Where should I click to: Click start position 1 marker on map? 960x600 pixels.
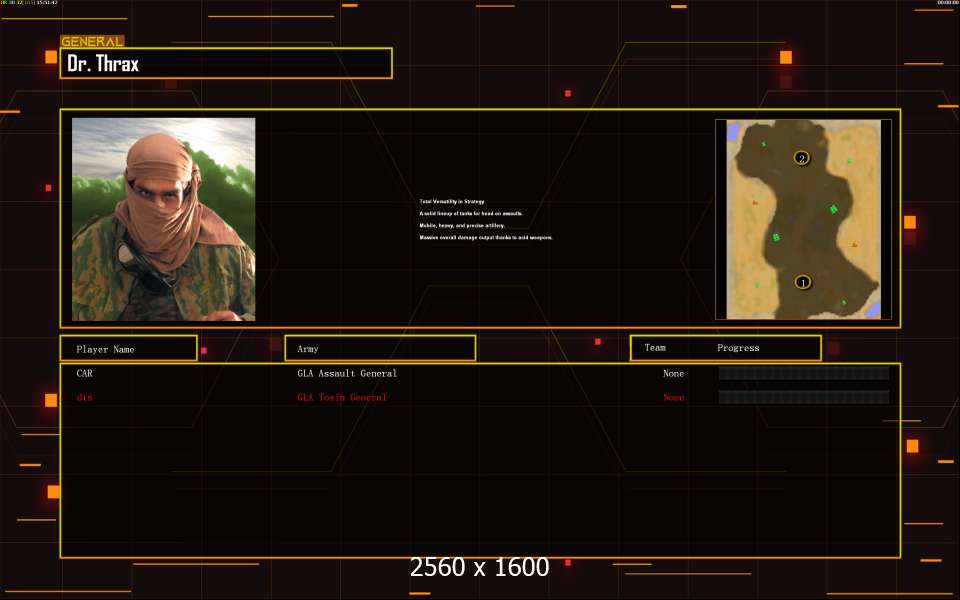click(x=803, y=282)
